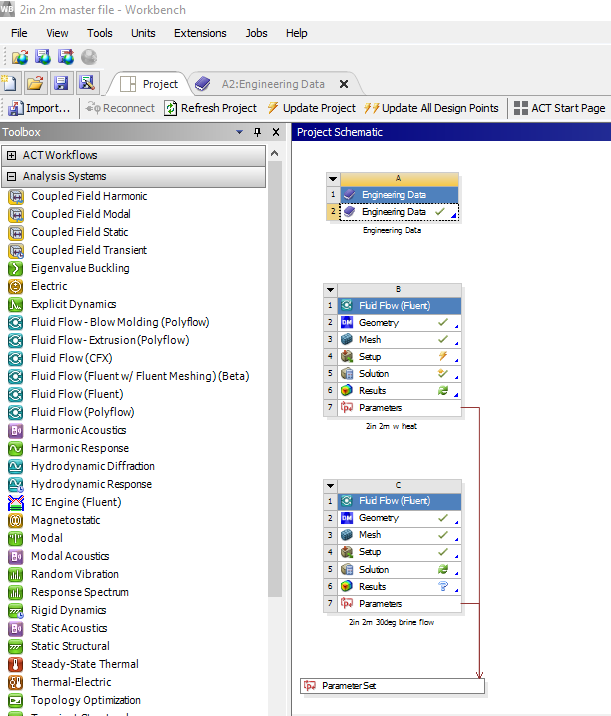Screen dimensions: 611x716
Task: Expand the ACT Workflows section
Action: (11, 155)
